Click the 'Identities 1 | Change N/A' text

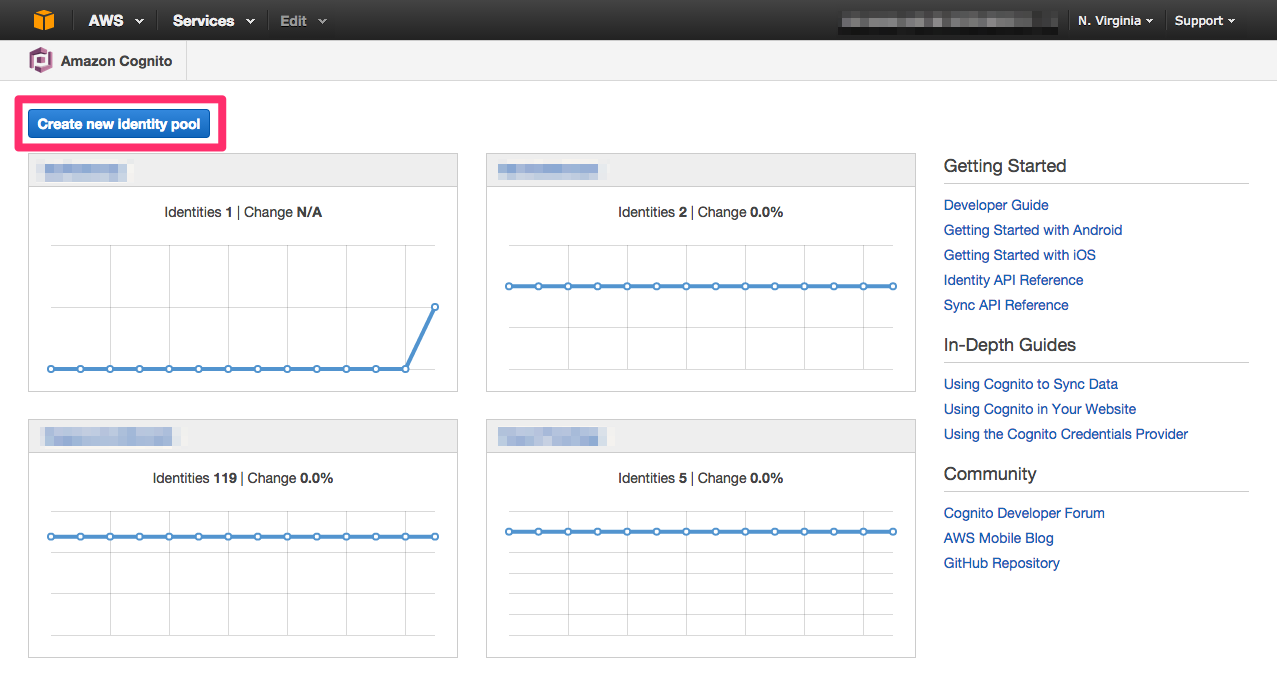tap(243, 212)
